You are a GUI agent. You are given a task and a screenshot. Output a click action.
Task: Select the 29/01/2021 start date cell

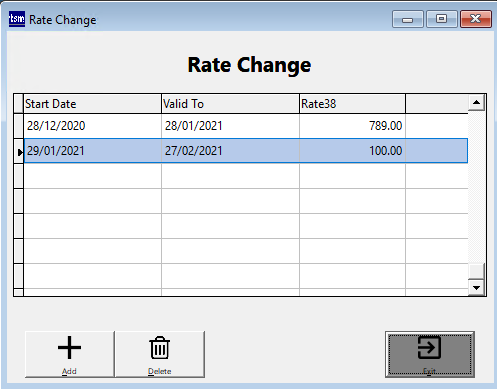(92, 151)
